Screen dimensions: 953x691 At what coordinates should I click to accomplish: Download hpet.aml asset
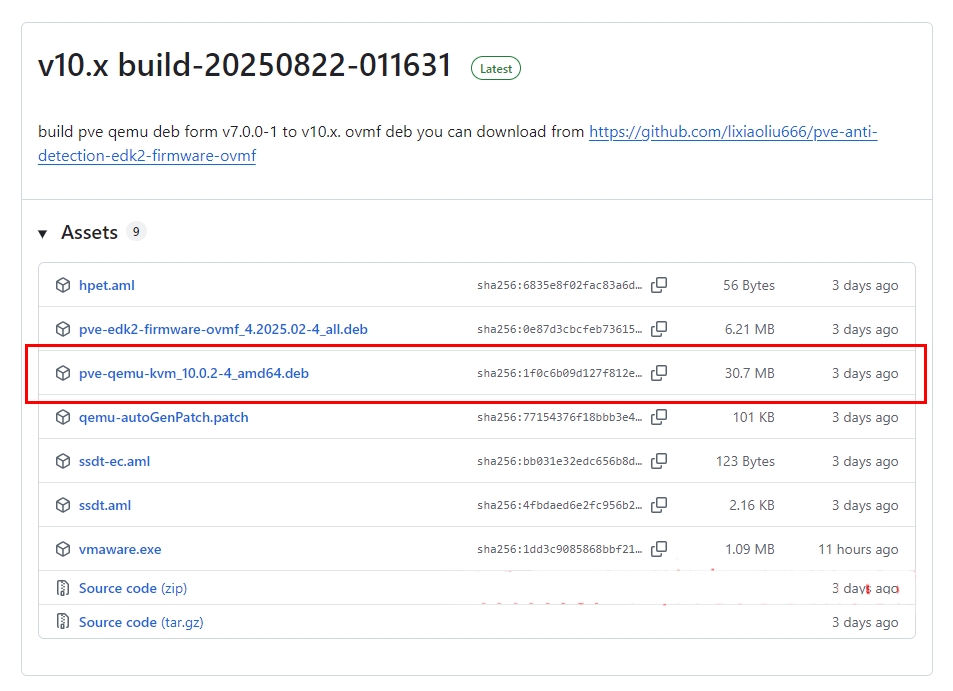pyautogui.click(x=106, y=285)
